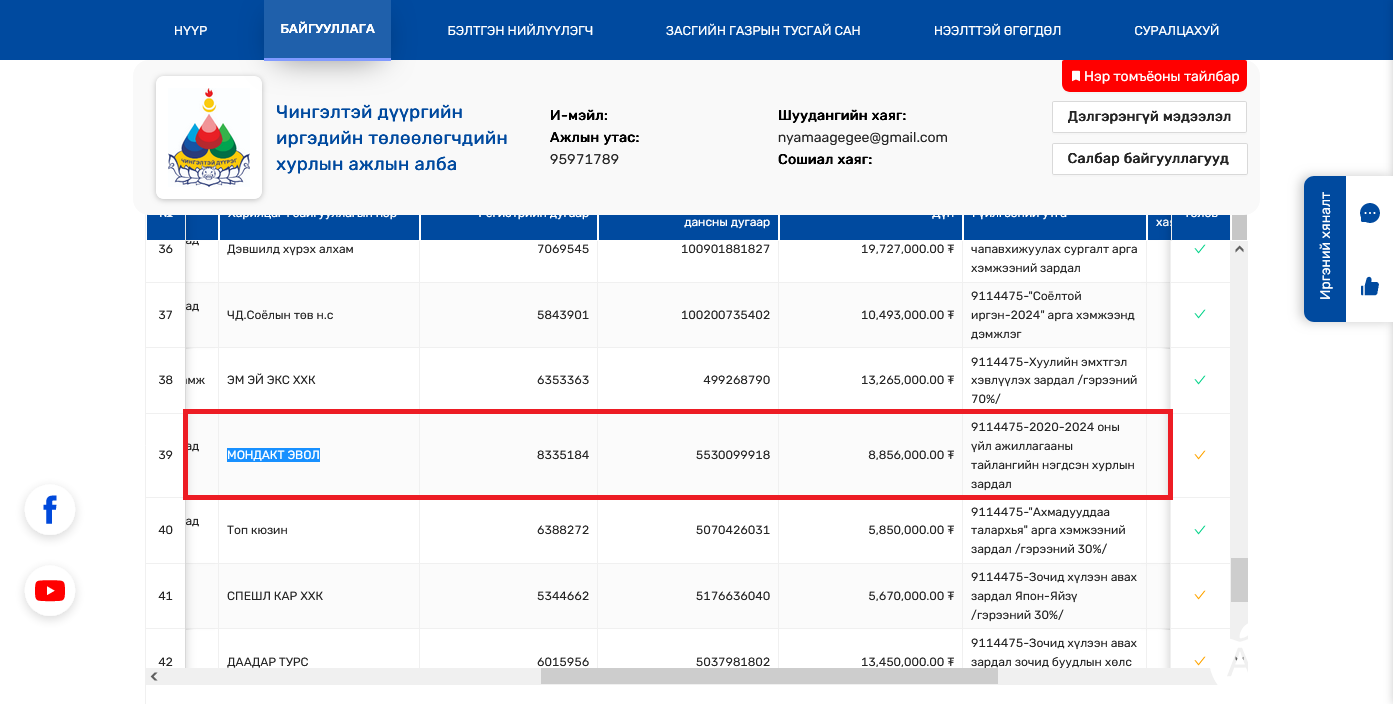The height and width of the screenshot is (704, 1393).
Task: Click the green checkmark for row 36
Action: click(1200, 249)
